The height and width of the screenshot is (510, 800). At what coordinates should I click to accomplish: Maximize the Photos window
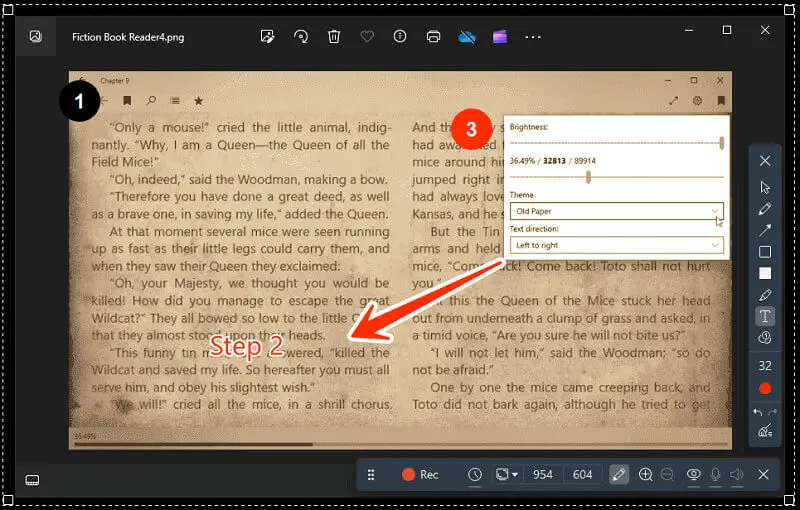click(727, 30)
